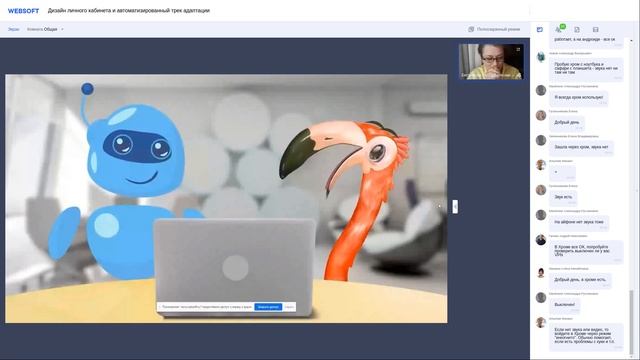Click the WEBSOFT logo
Screen dimensions: 640x360
(x=23, y=11)
